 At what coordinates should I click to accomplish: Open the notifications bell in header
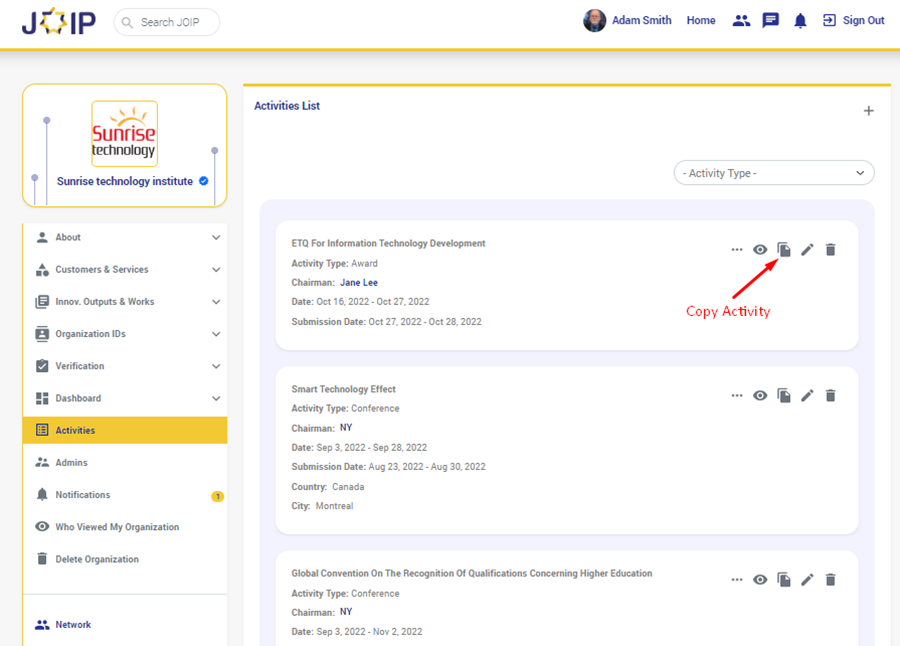click(800, 21)
